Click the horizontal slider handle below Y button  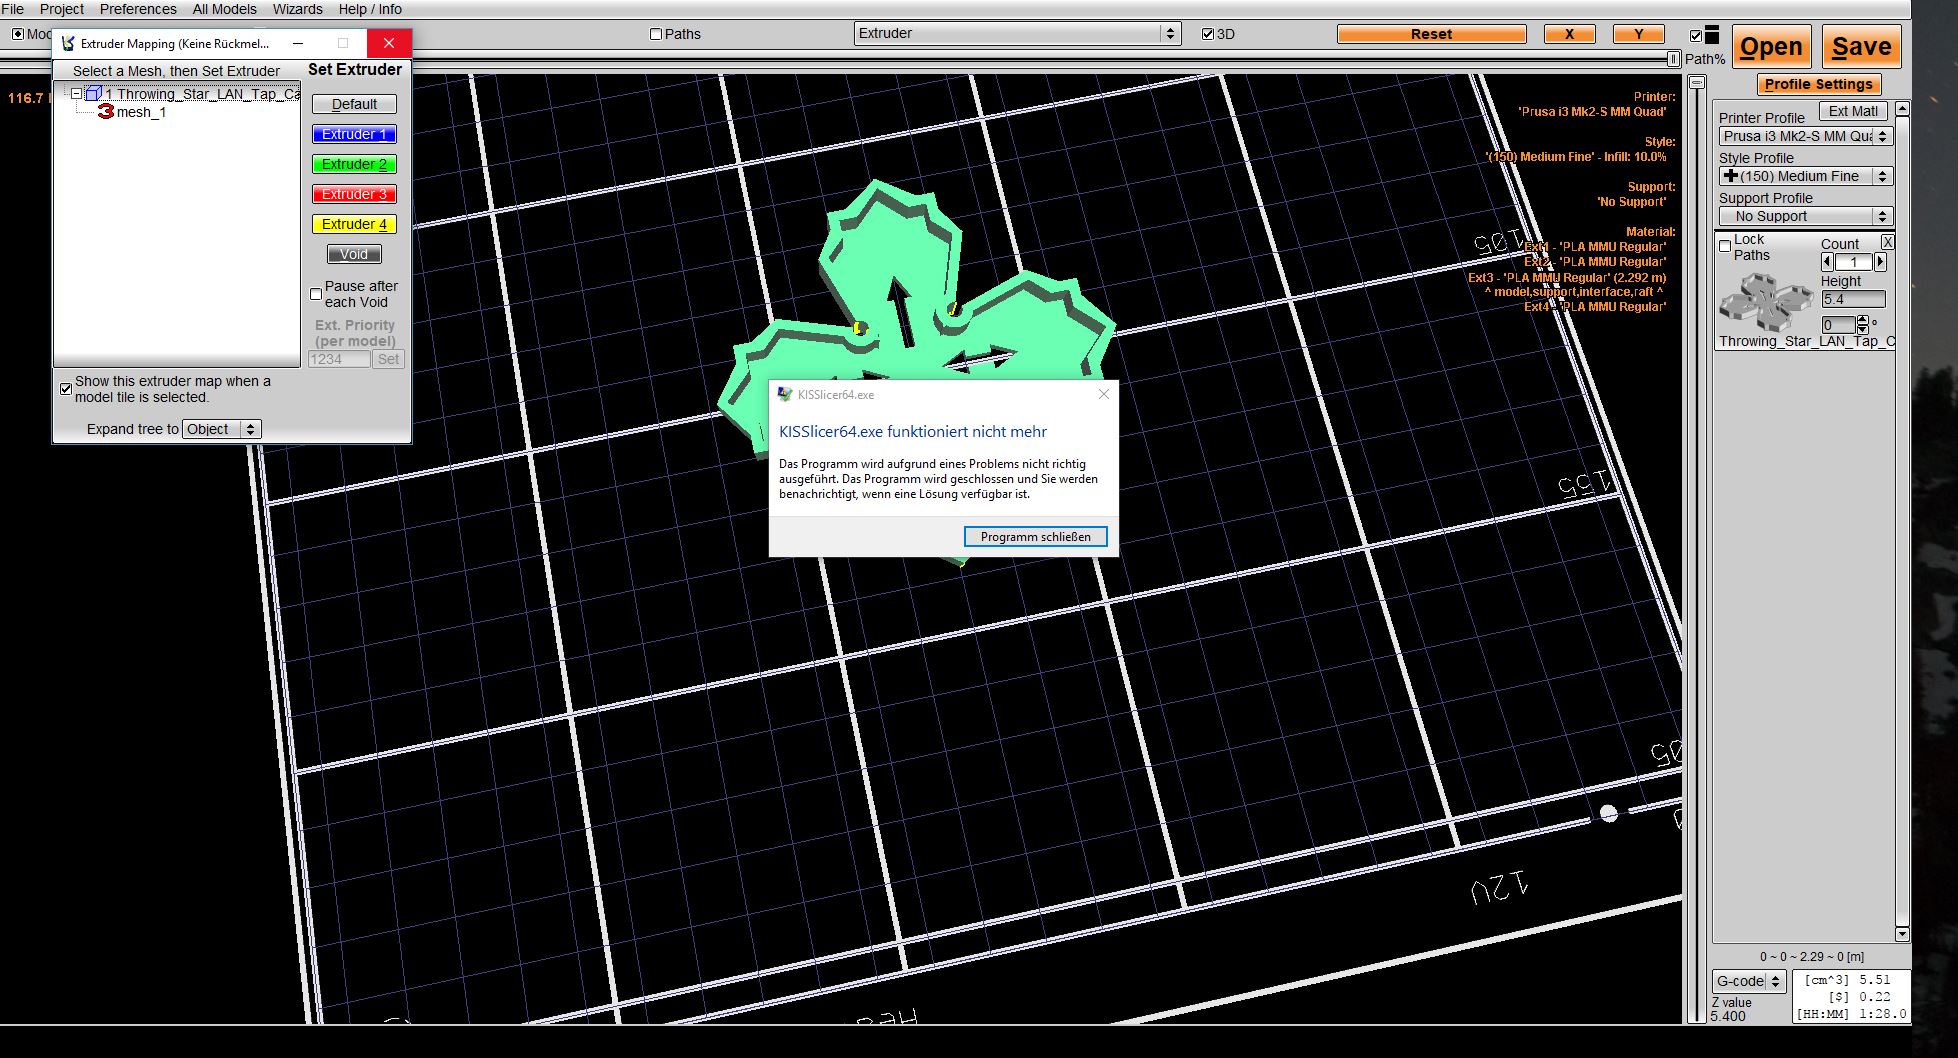coord(1673,59)
